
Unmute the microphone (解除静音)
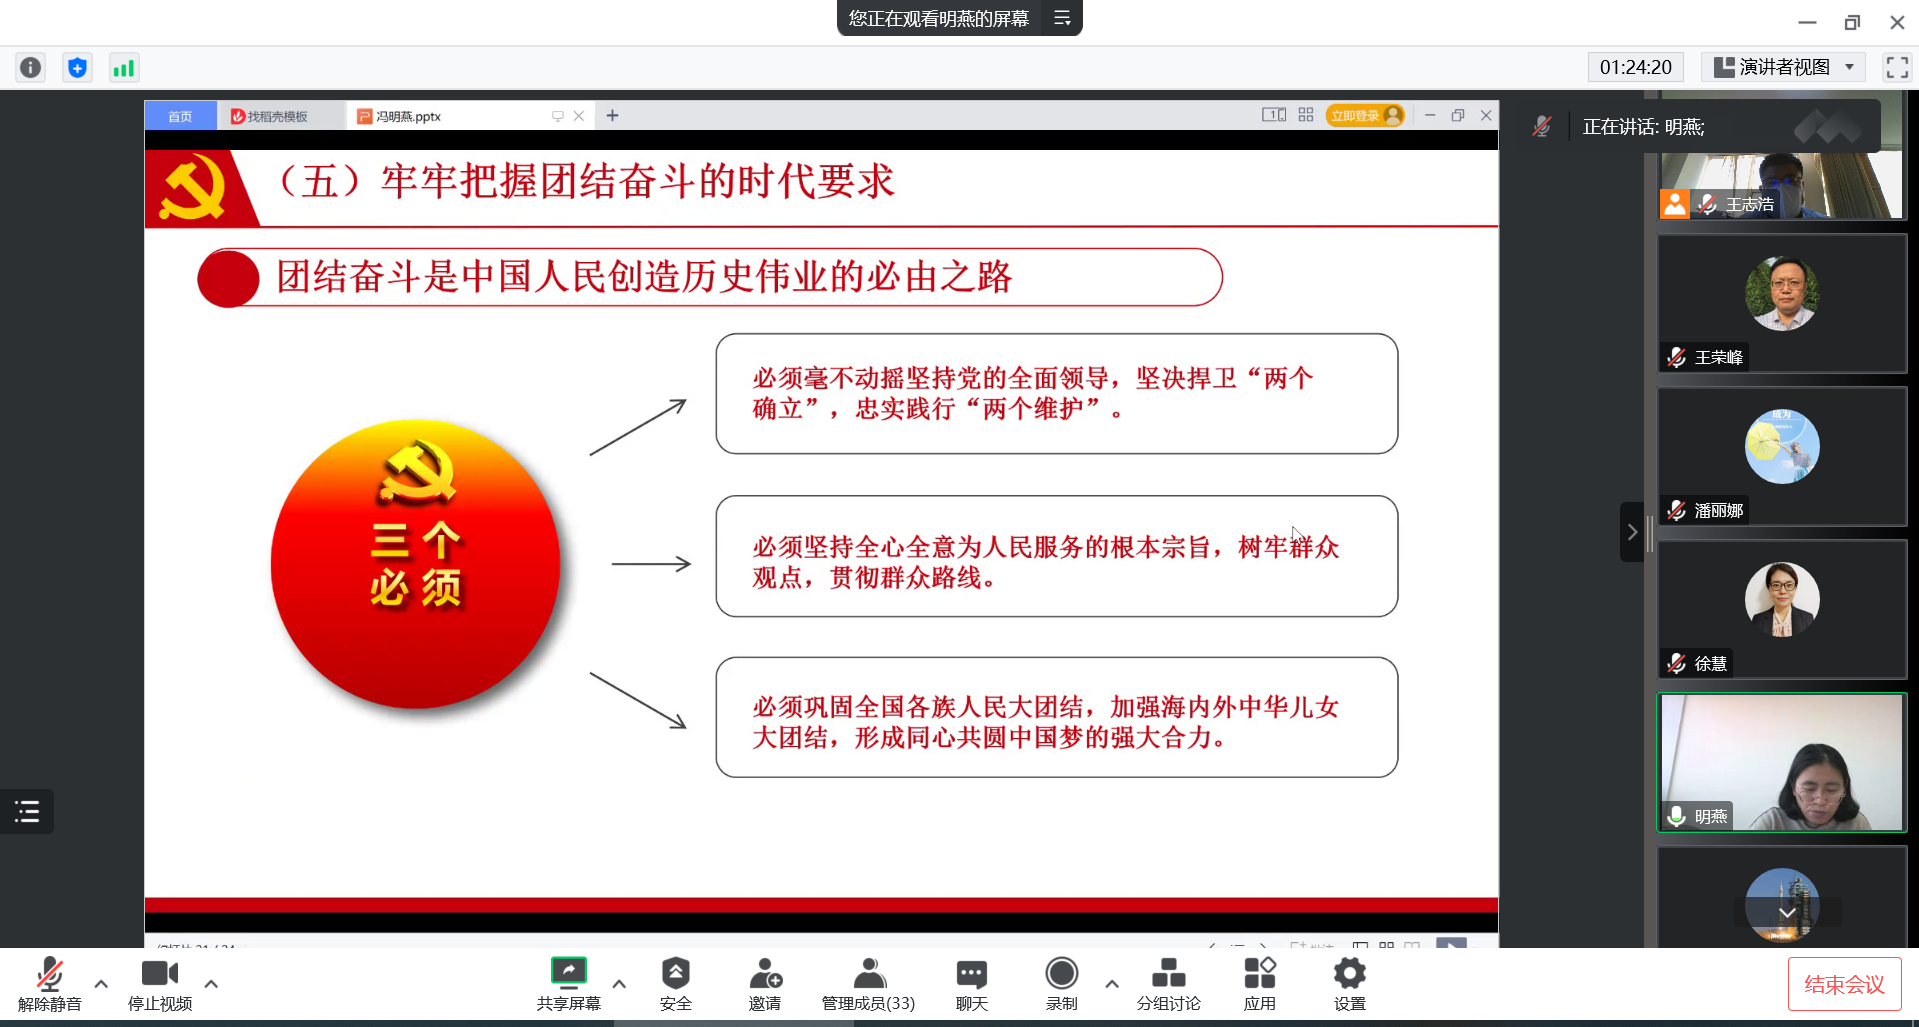(x=49, y=982)
